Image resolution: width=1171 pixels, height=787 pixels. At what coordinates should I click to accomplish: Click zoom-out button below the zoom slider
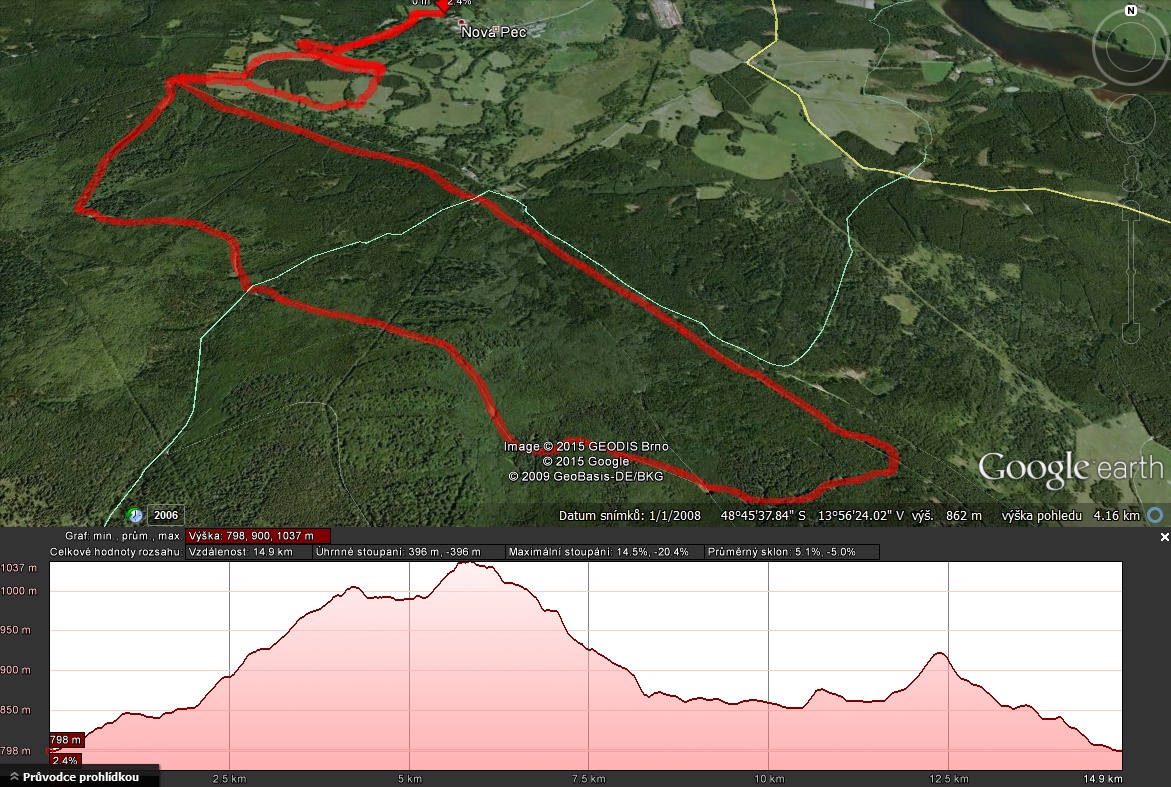[x=1131, y=334]
